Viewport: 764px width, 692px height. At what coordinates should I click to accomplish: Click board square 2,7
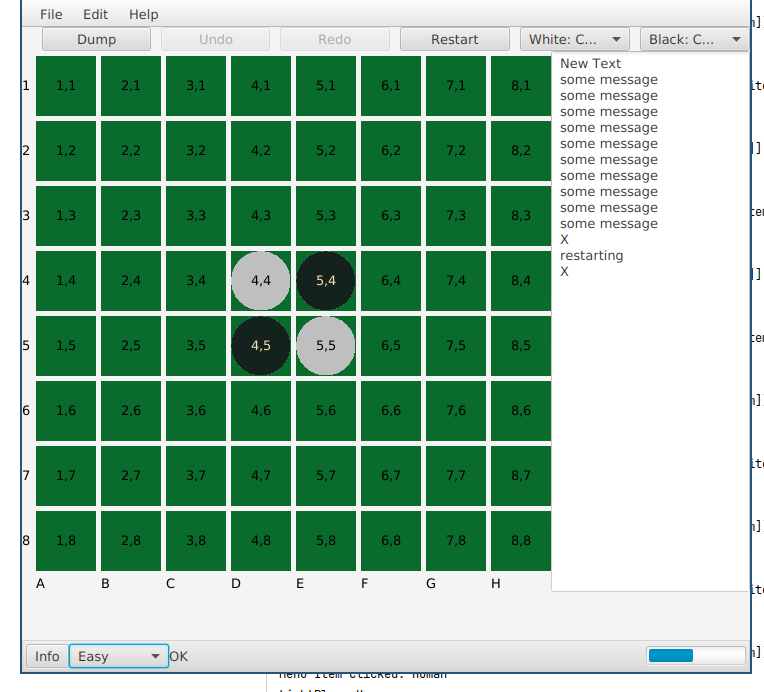(131, 476)
